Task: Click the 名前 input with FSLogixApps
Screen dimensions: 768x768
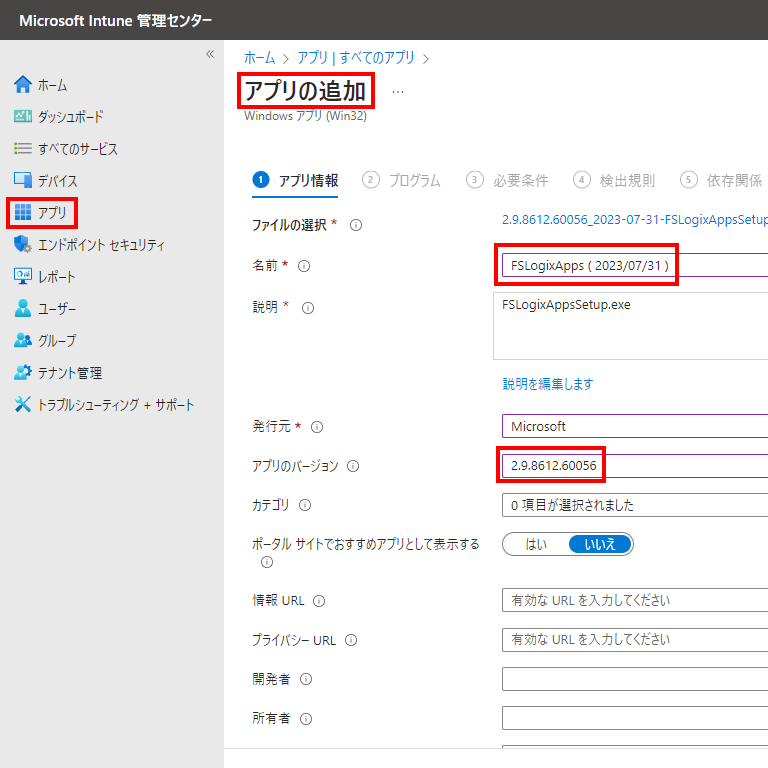Action: 635,265
